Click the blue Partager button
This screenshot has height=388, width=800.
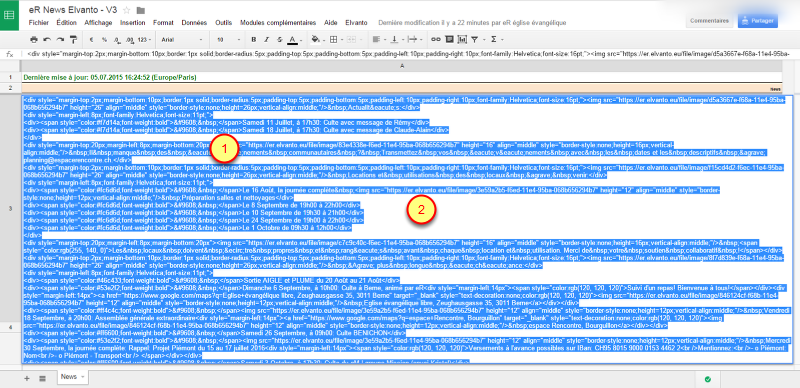click(x=758, y=21)
